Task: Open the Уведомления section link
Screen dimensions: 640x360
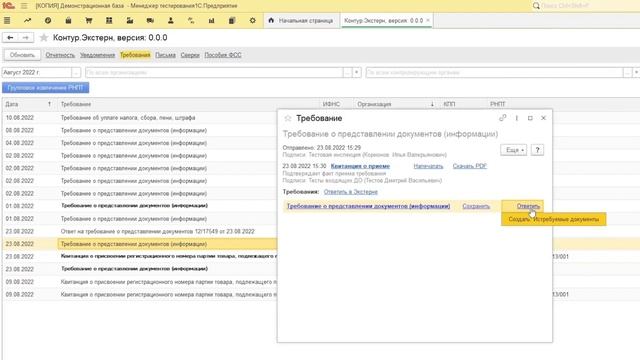Action: pos(97,55)
